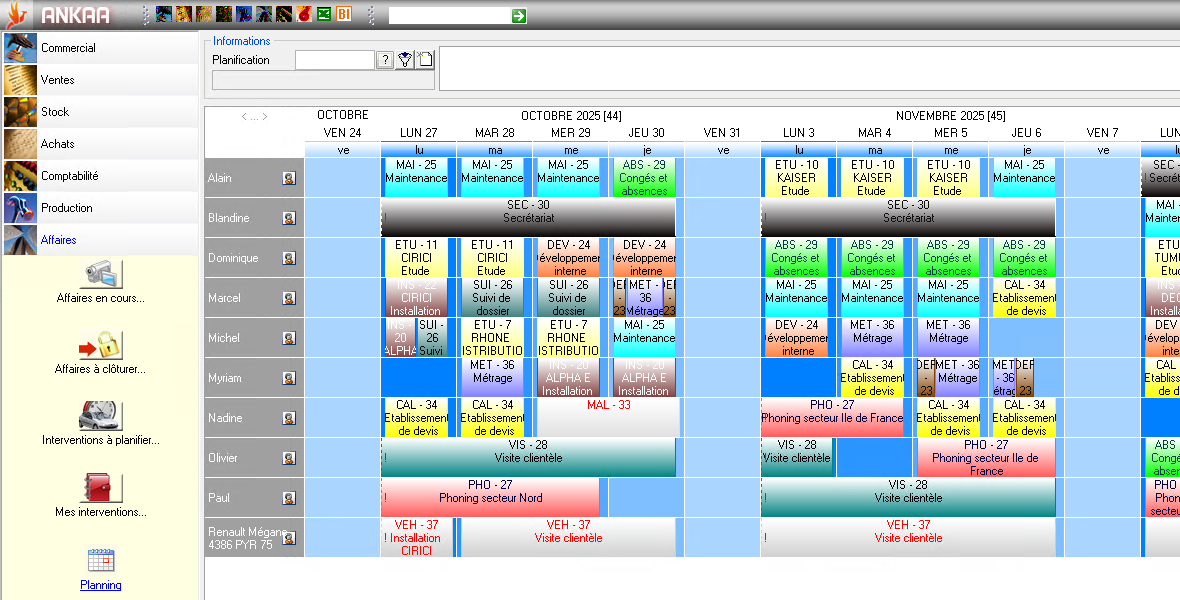Open the Achats module
This screenshot has width=1180, height=600.
tap(101, 144)
